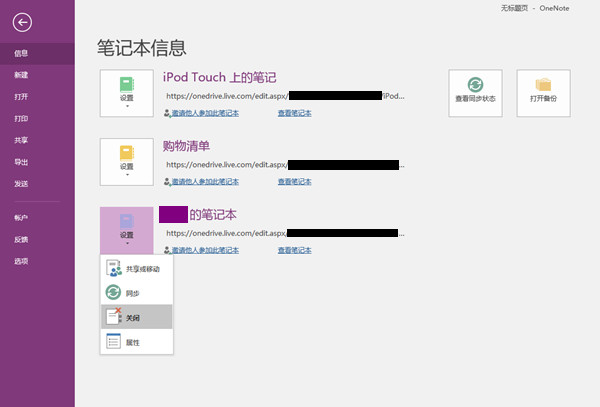Collapse the settings dropdown of 的笔记本 notebook

click(x=127, y=230)
